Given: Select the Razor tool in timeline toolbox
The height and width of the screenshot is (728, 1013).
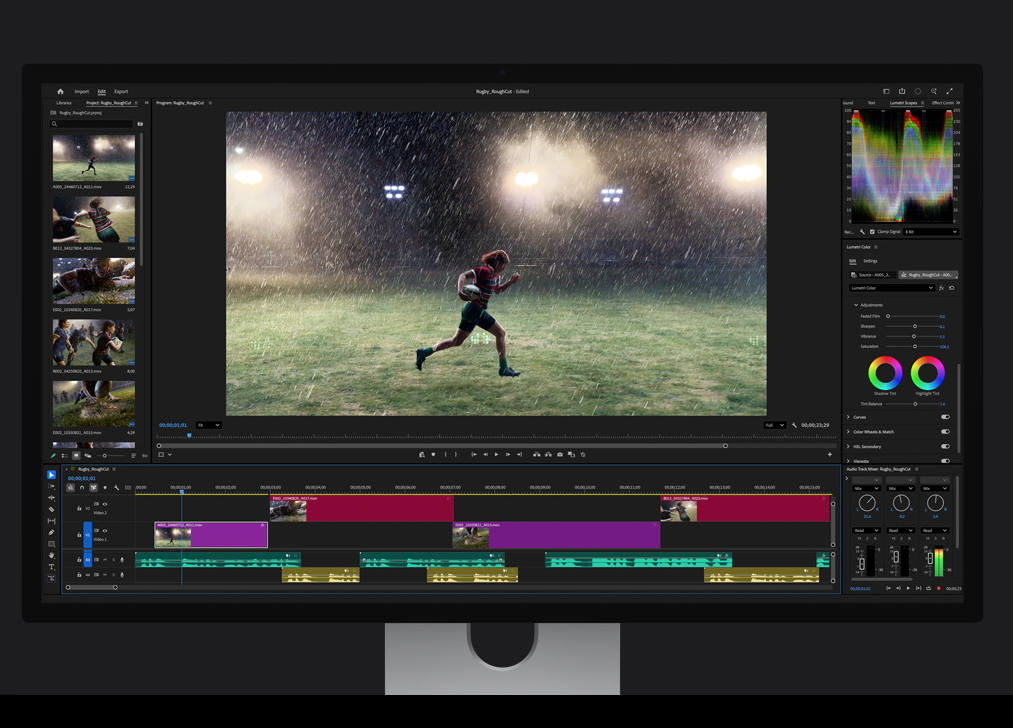Looking at the screenshot, I should pos(52,509).
